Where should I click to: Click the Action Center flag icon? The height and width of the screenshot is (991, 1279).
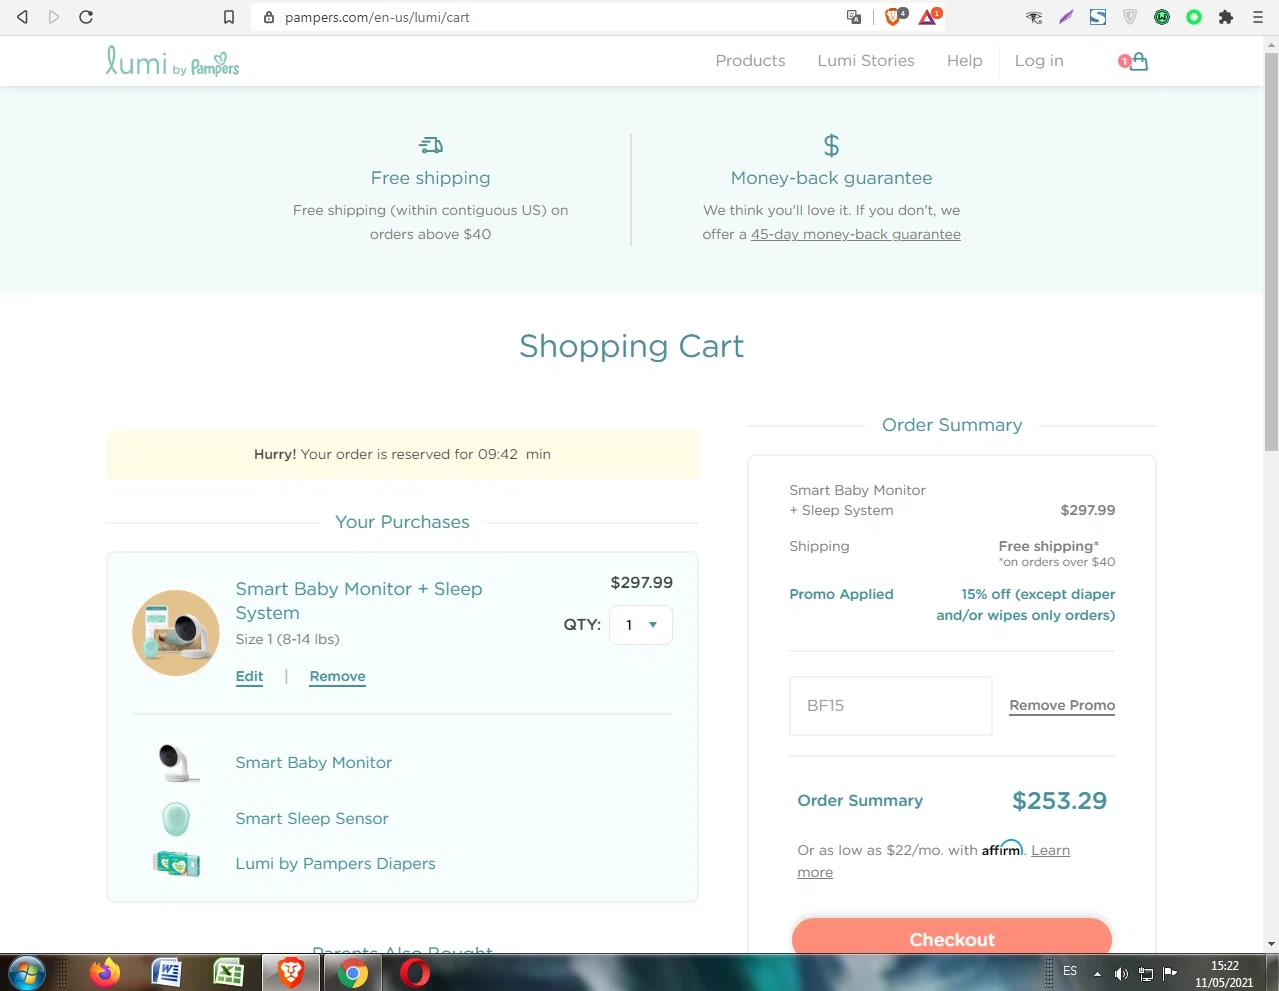(1170, 973)
